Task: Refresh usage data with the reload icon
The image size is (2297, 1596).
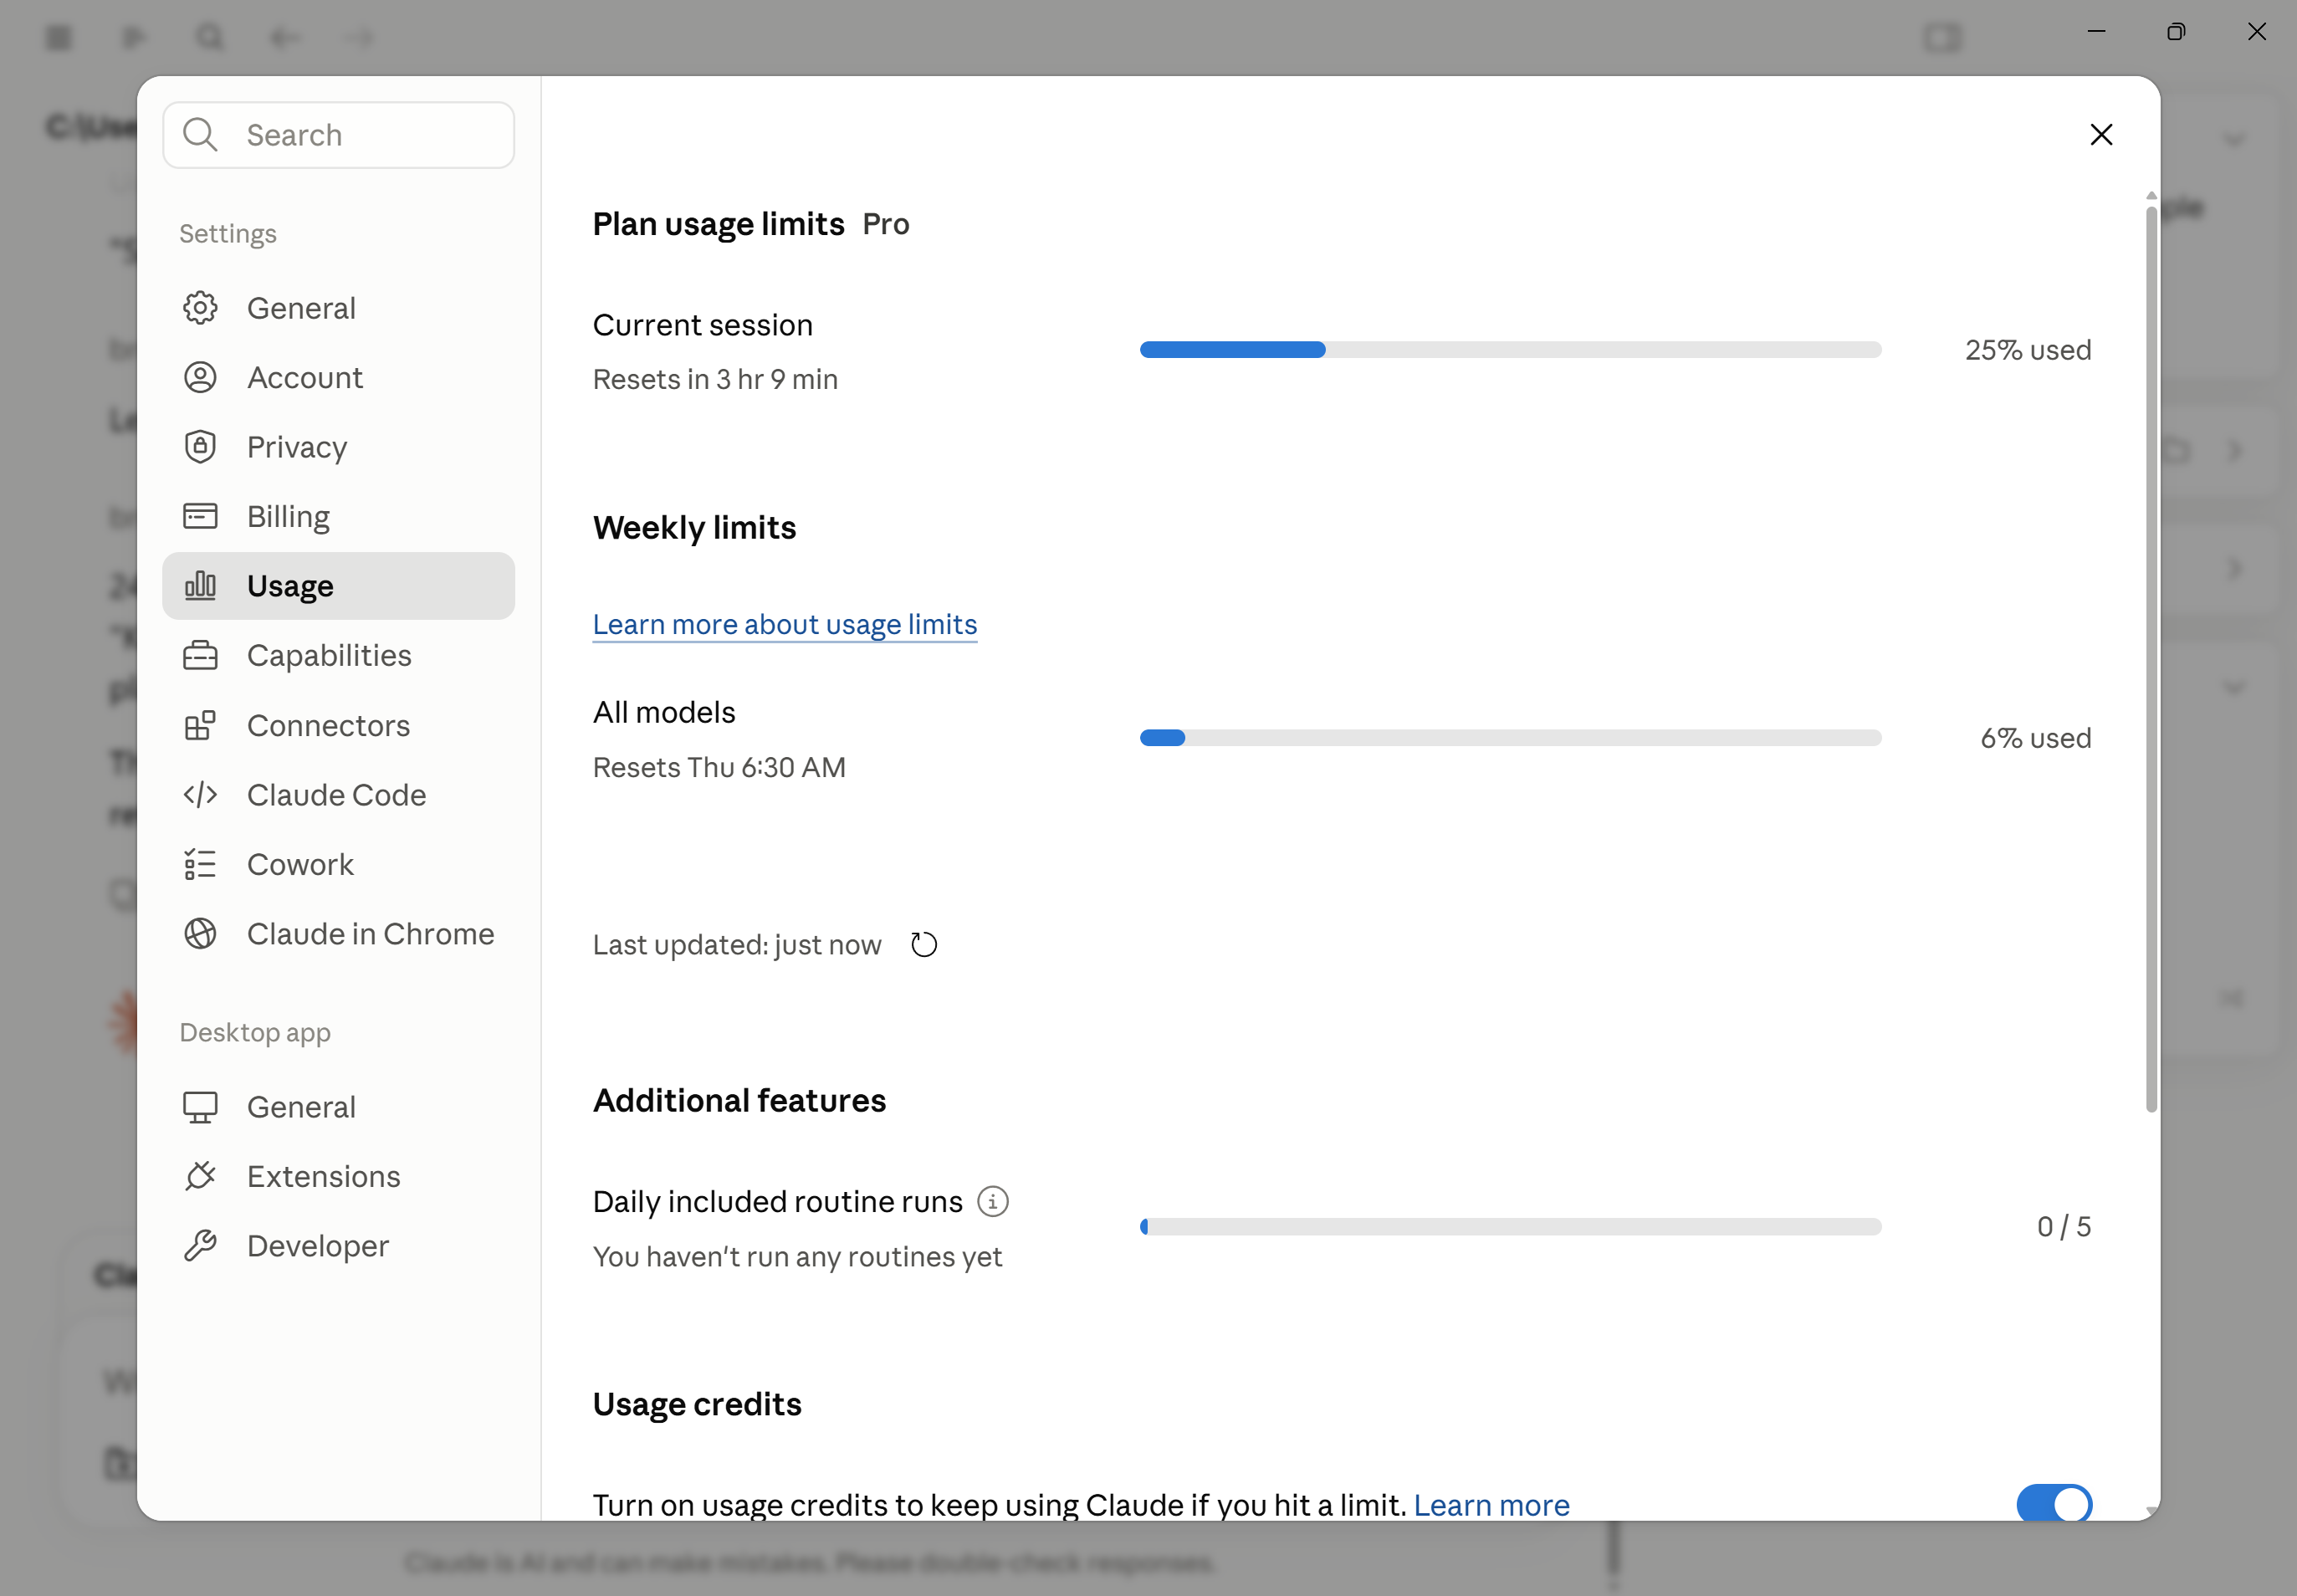Action: click(924, 945)
